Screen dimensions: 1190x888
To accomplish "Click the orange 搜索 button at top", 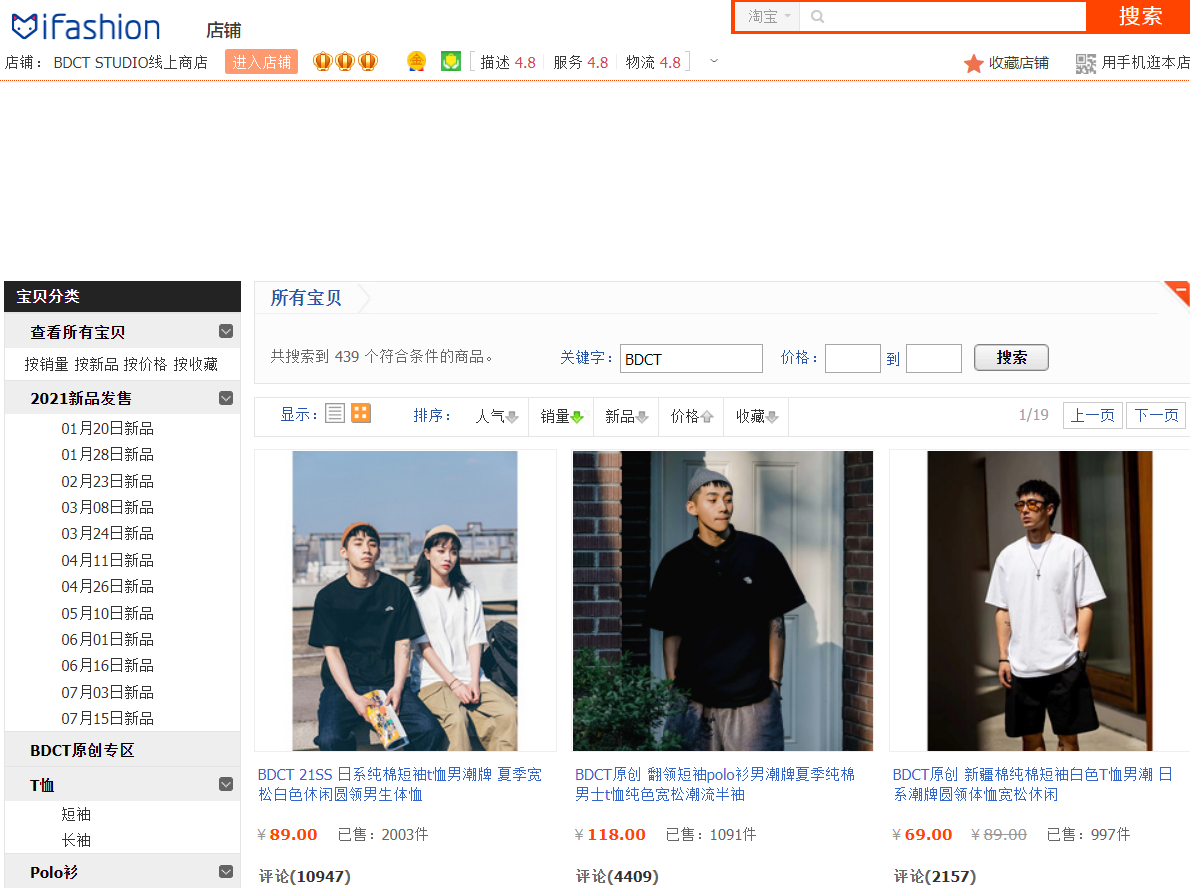I will tap(1139, 16).
